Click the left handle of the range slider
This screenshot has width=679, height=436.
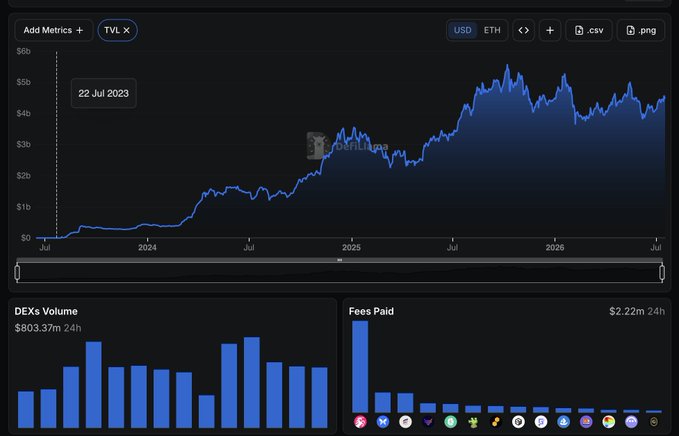[17, 272]
